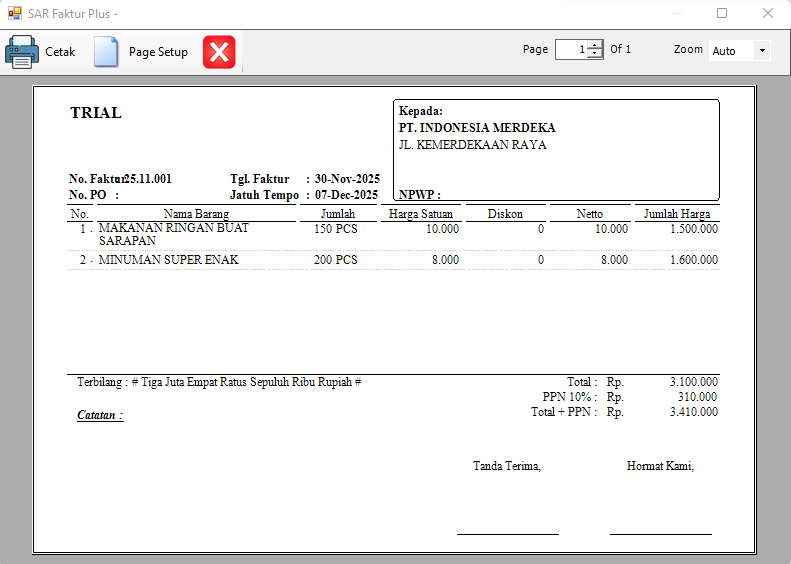Open the Zoom dropdown arrow

pos(762,50)
